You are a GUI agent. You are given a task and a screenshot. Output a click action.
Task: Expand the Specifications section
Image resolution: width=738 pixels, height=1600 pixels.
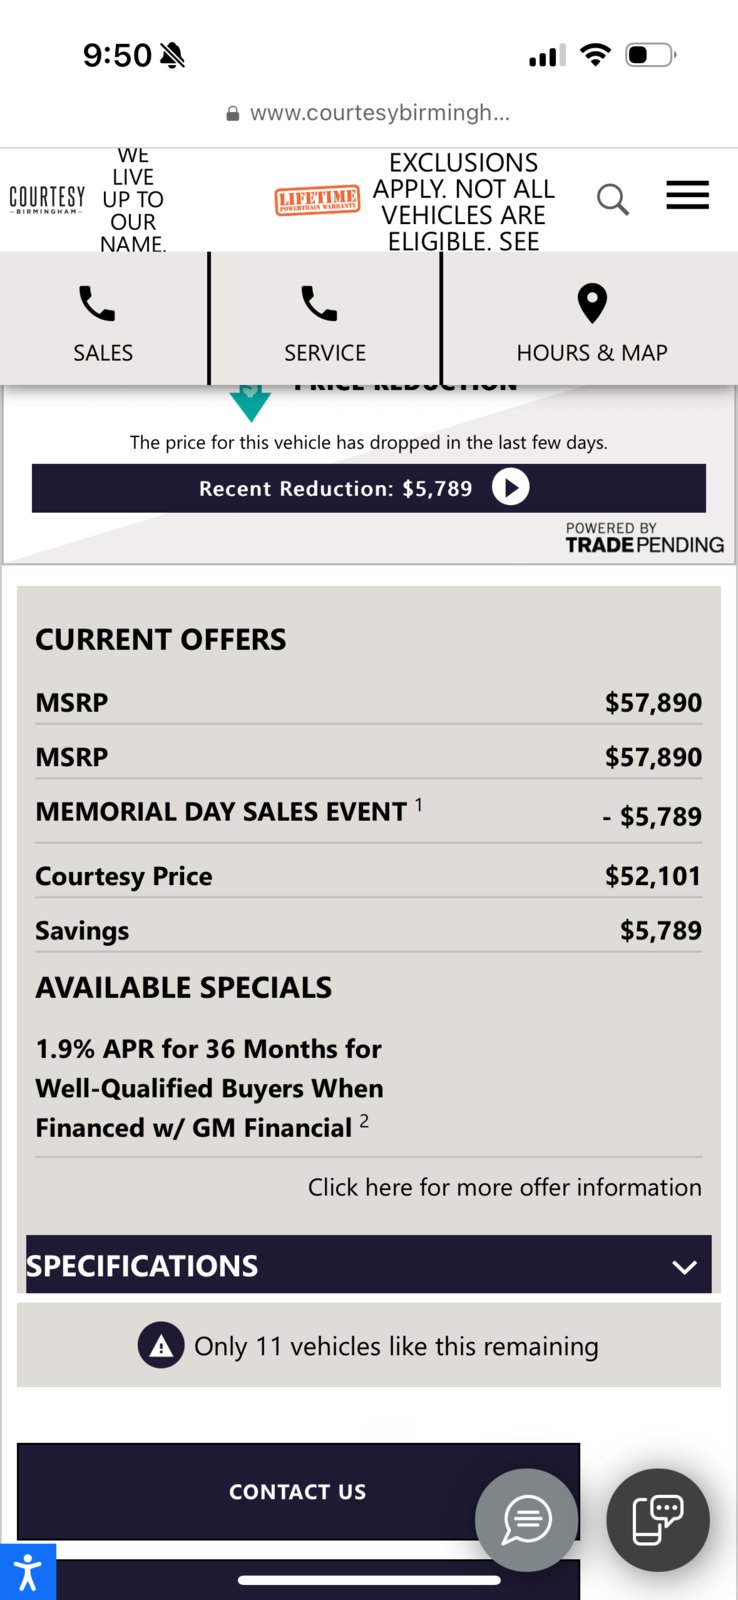369,1265
